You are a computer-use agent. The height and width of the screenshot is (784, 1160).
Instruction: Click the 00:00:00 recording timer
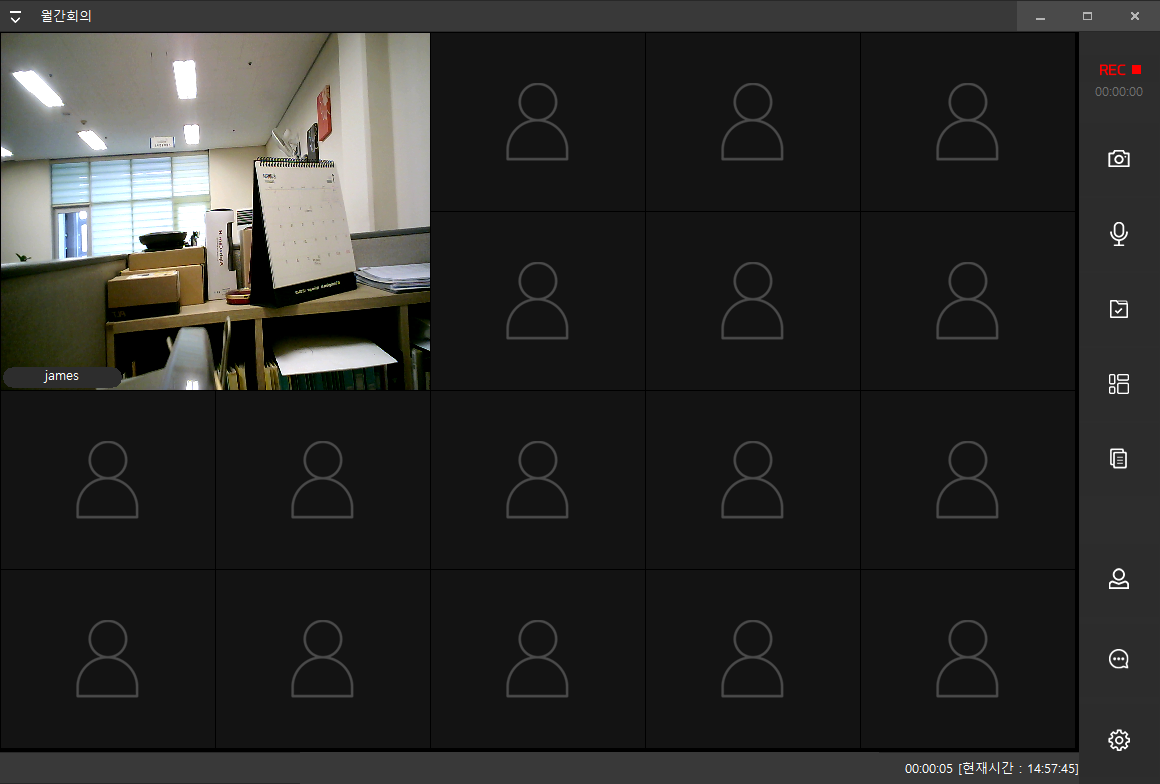point(1119,92)
